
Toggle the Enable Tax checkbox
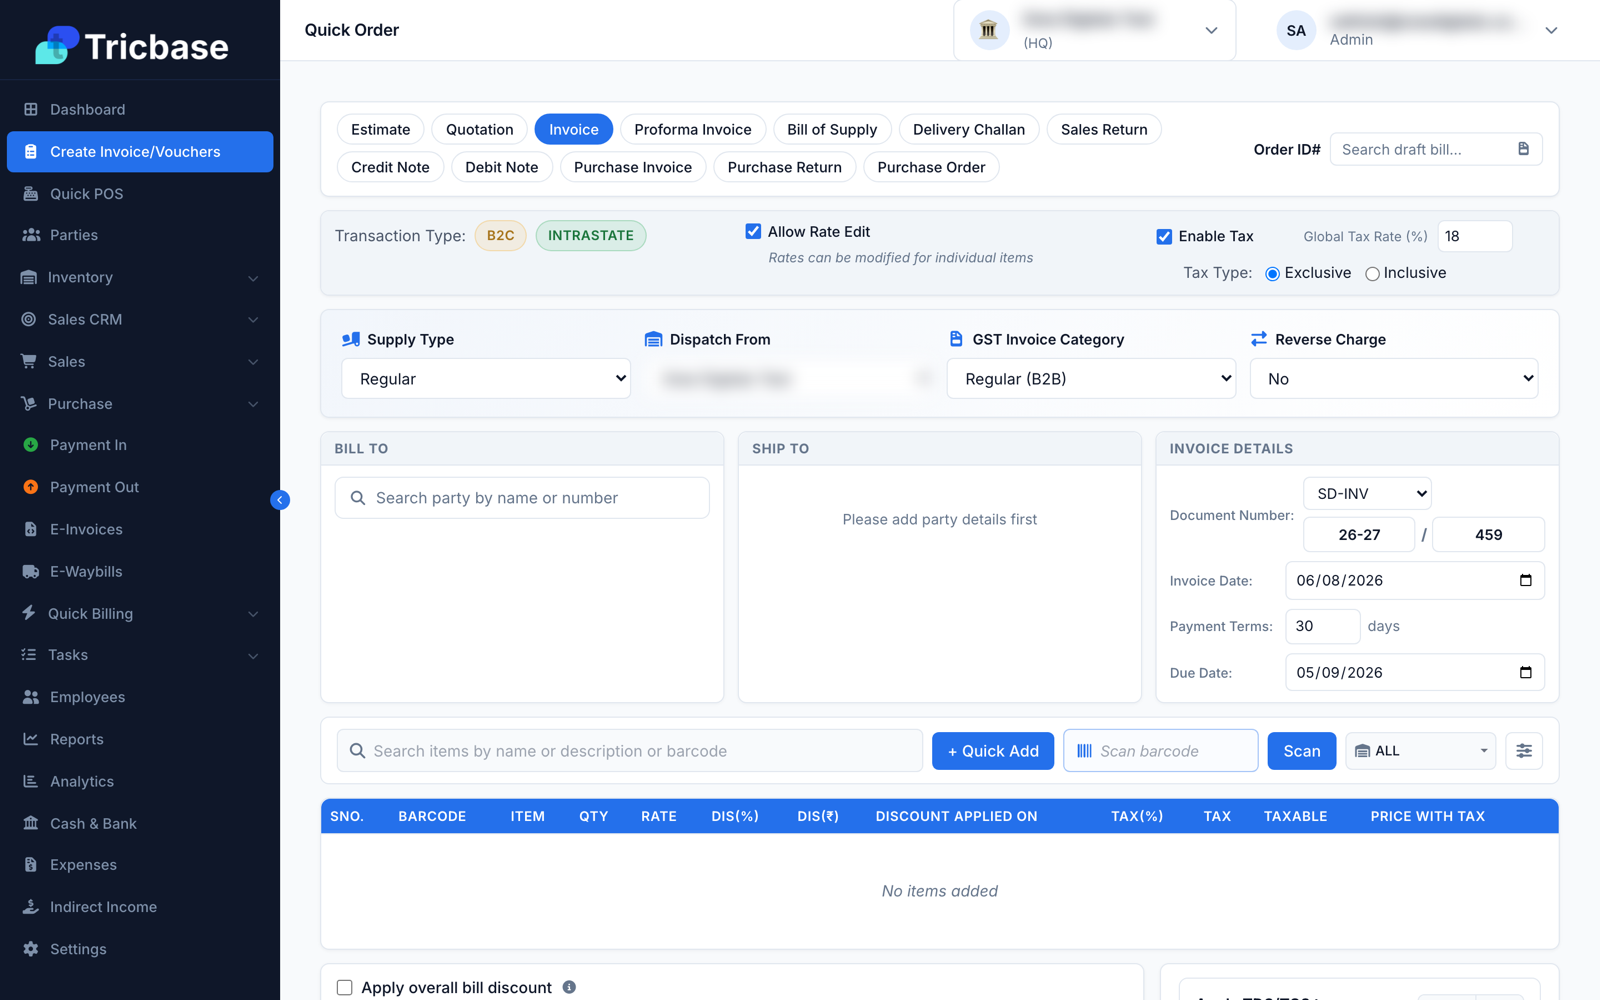(x=1164, y=236)
